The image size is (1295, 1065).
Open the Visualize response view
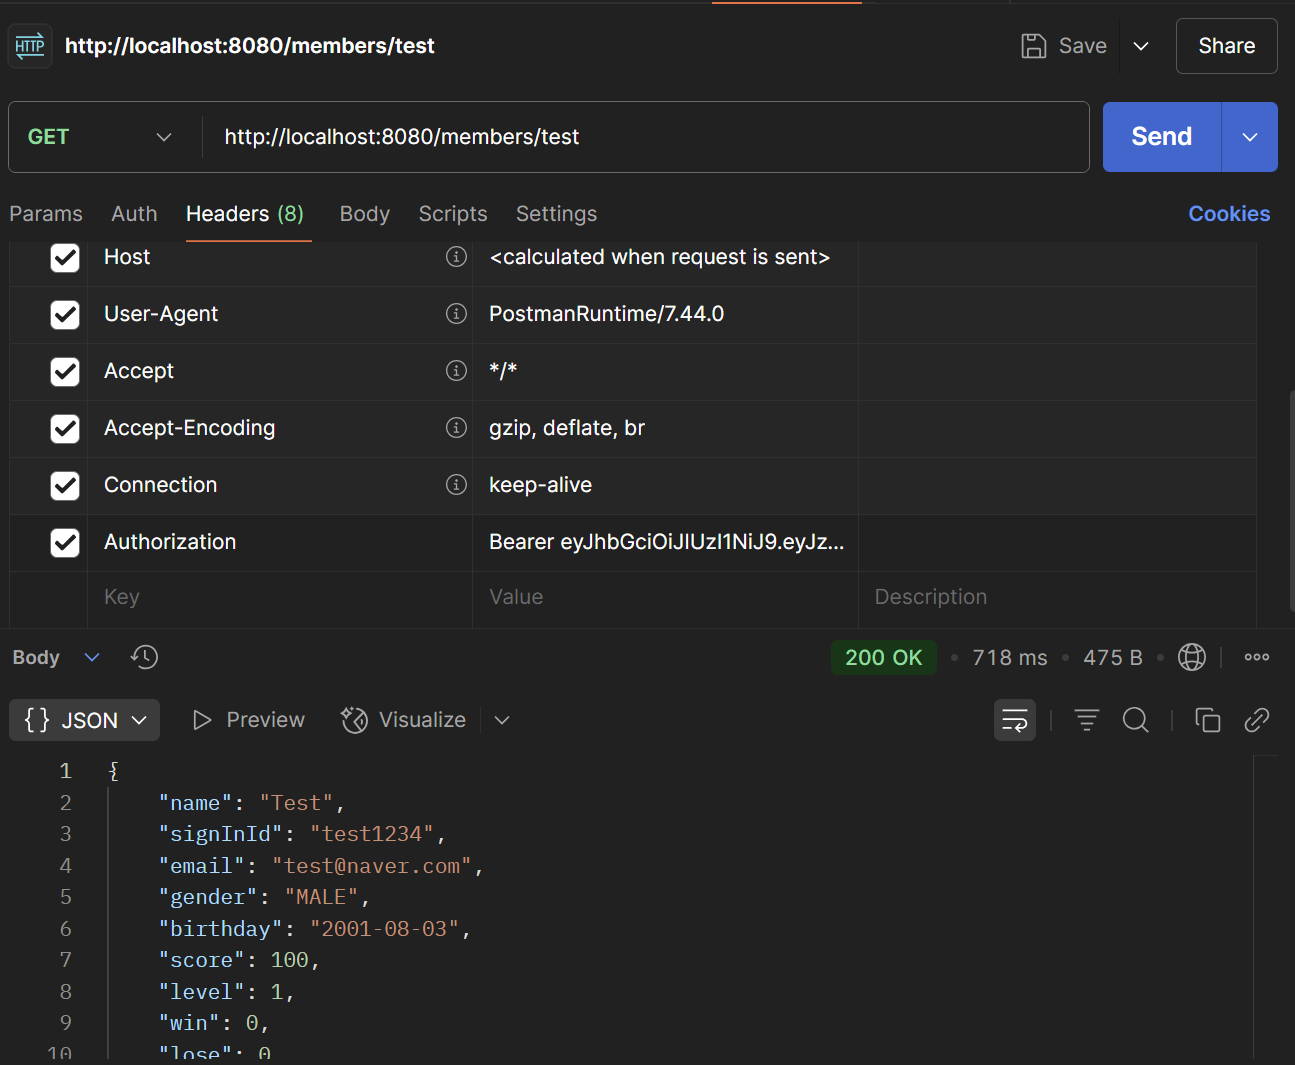coord(403,720)
